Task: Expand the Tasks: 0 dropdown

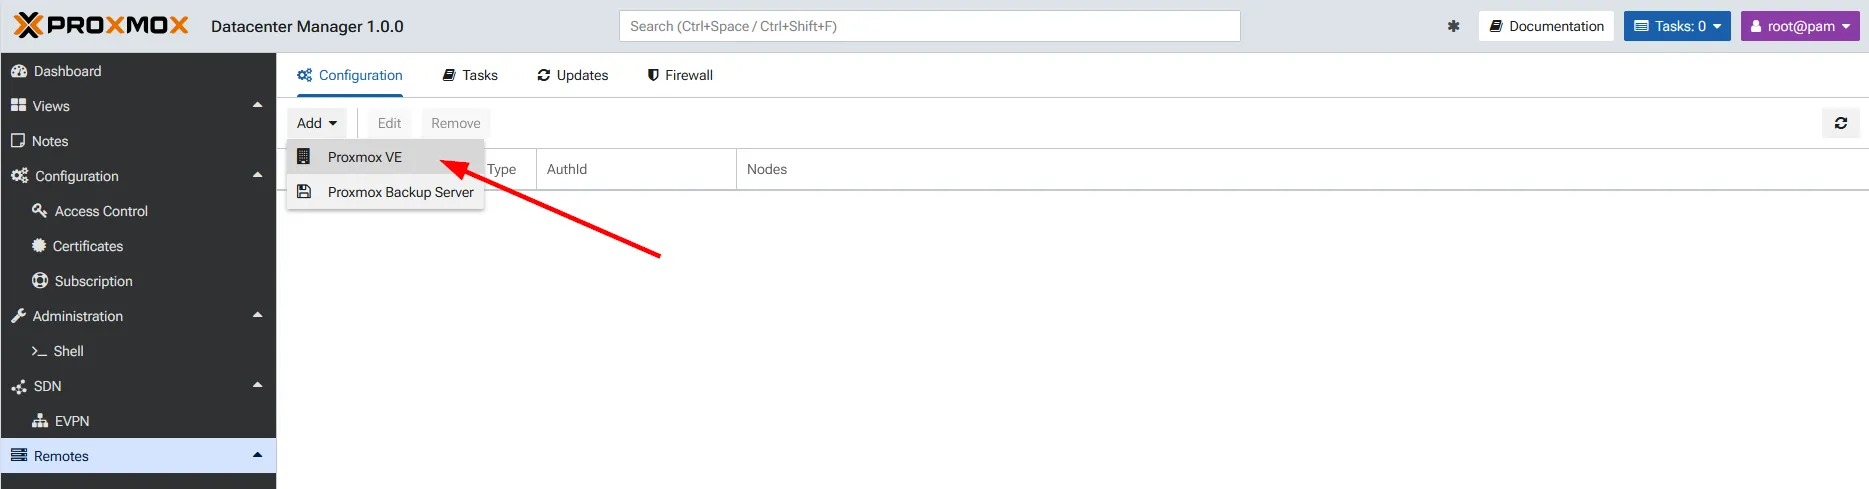Action: coord(1677,26)
